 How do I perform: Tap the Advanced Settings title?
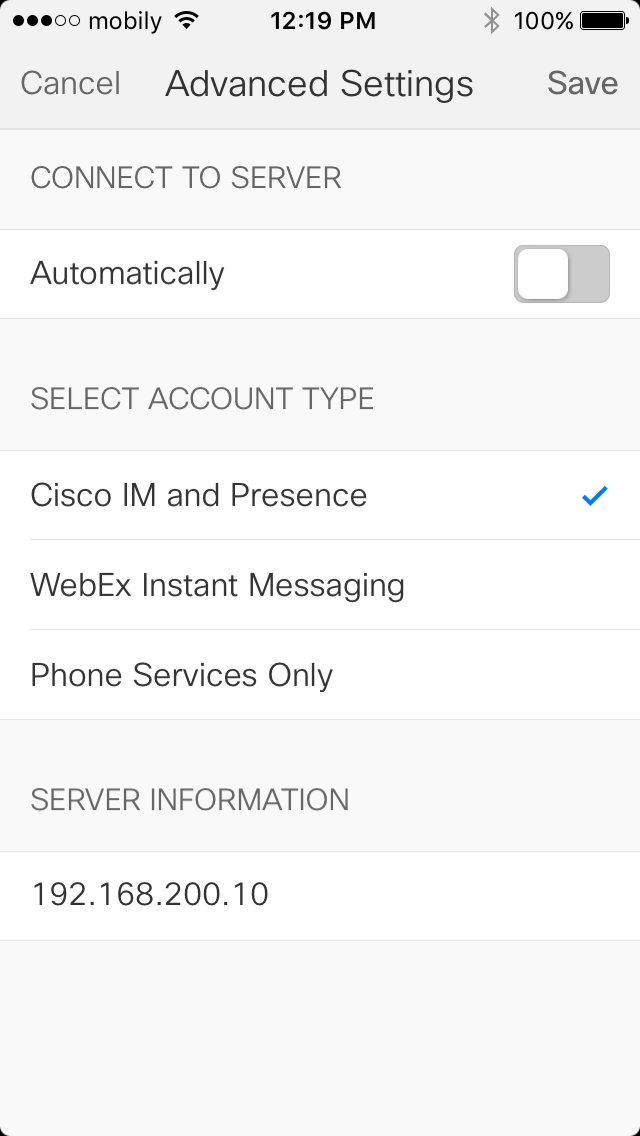(x=319, y=83)
